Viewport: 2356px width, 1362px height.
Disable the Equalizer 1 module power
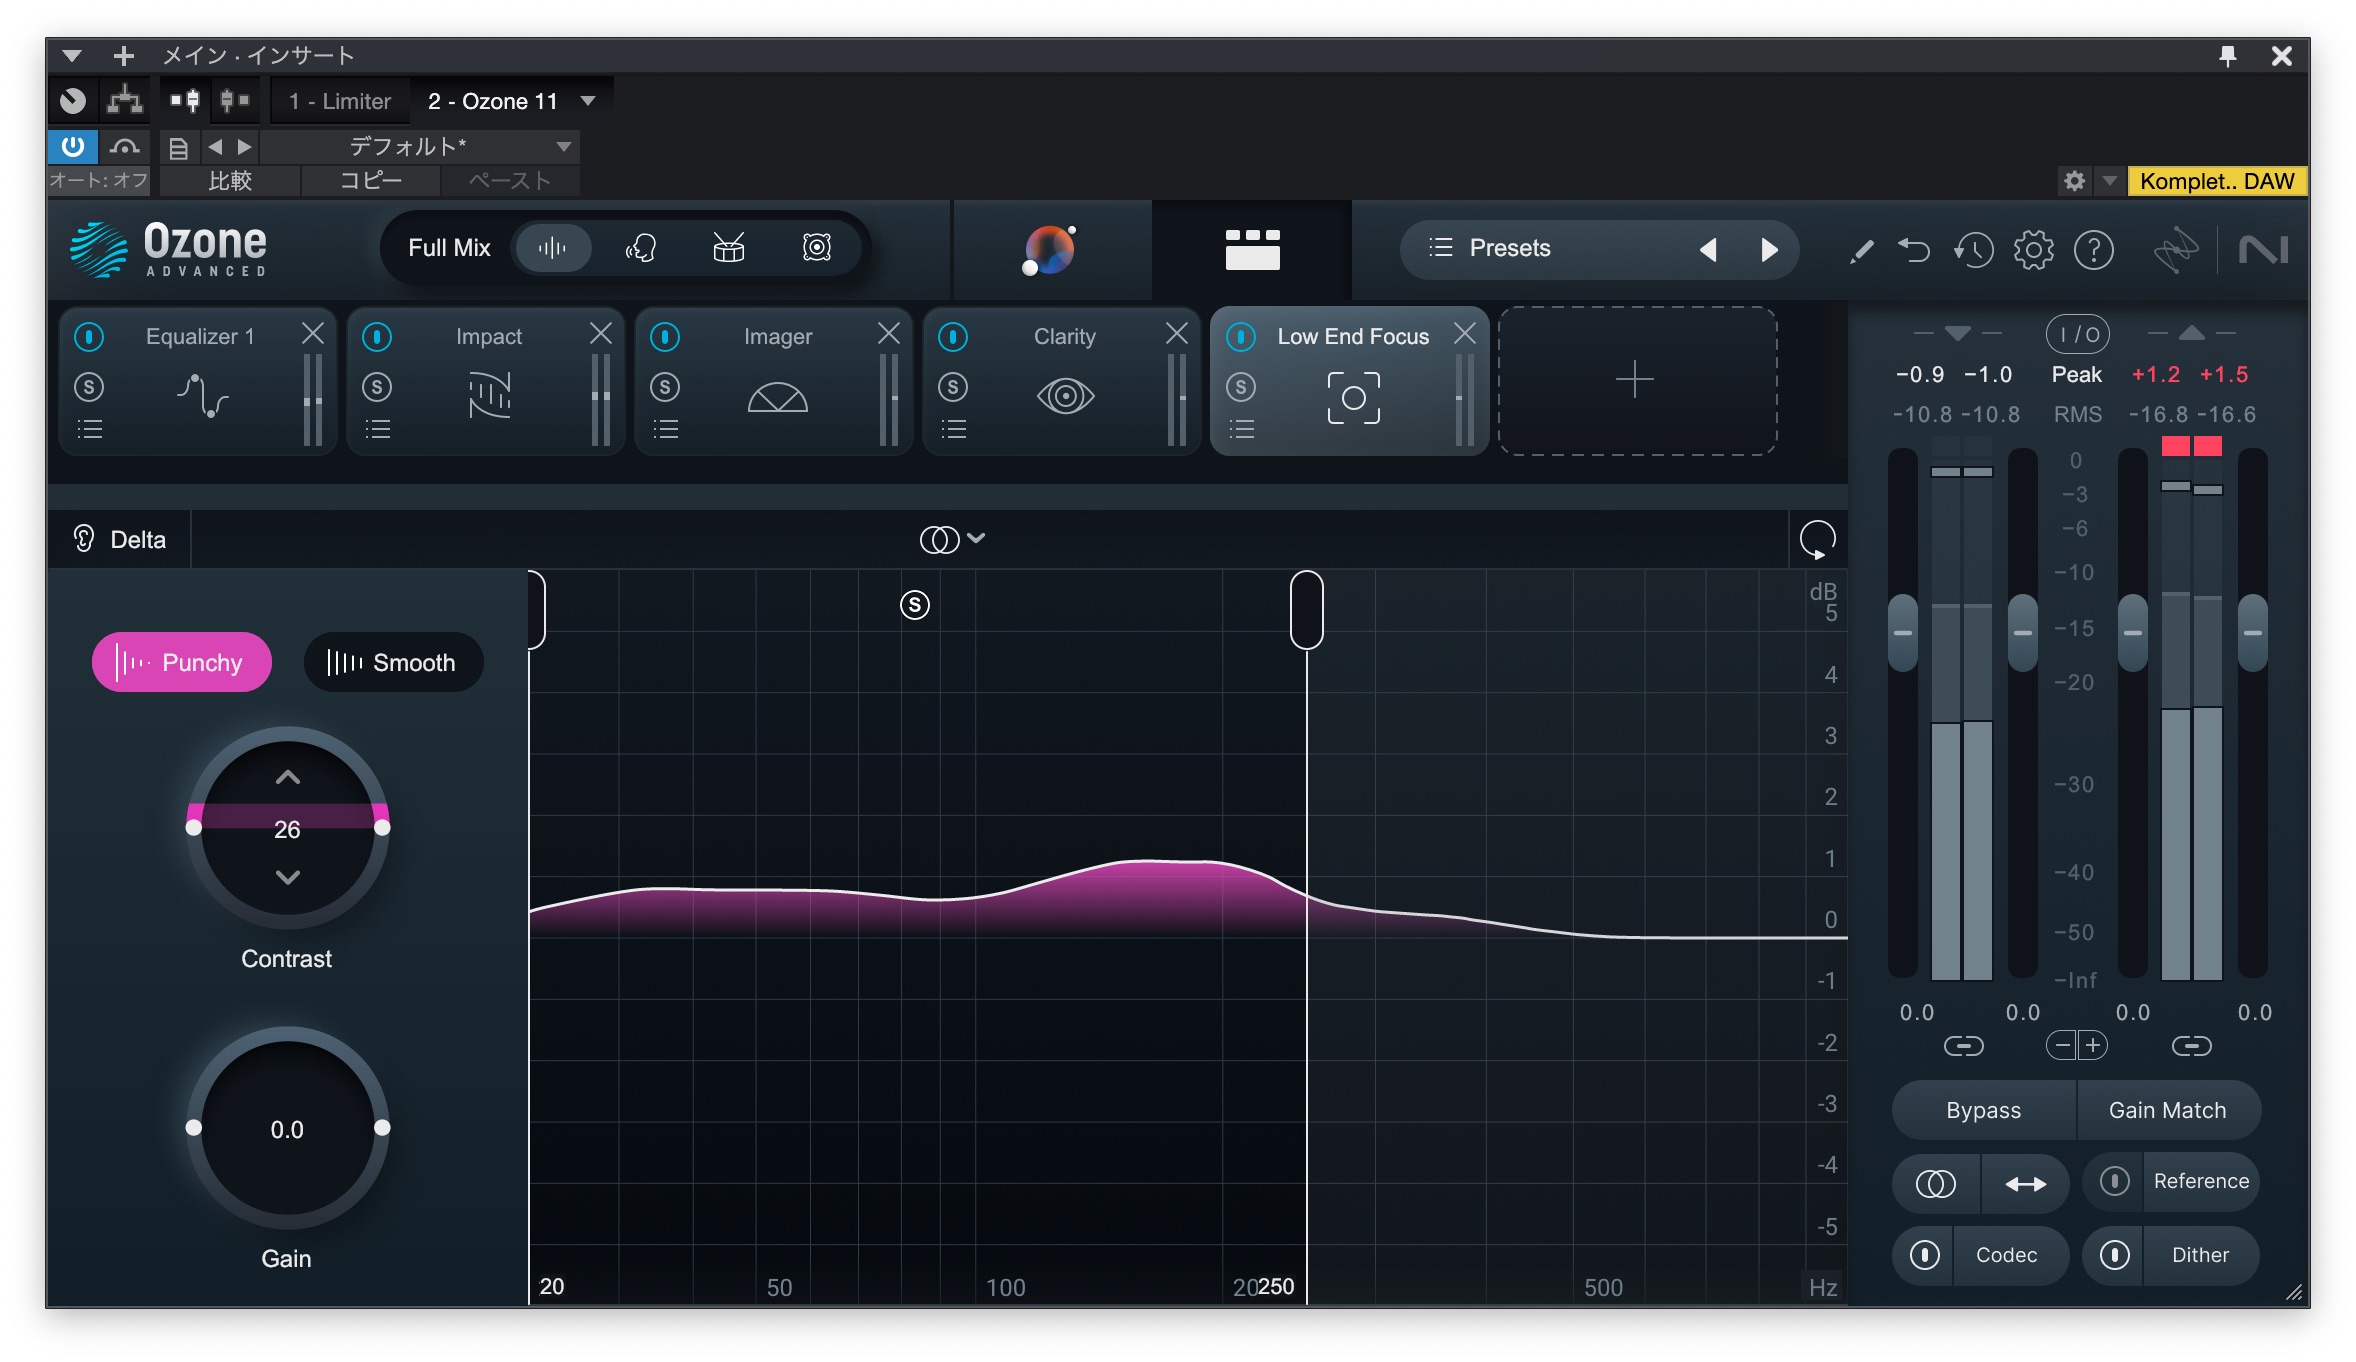89,337
